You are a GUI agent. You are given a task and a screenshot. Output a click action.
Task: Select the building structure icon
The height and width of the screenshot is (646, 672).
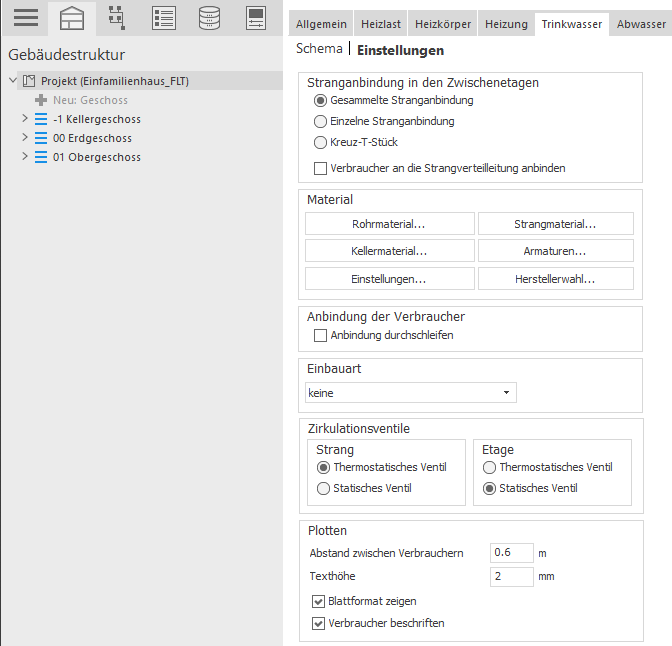pyautogui.click(x=72, y=18)
